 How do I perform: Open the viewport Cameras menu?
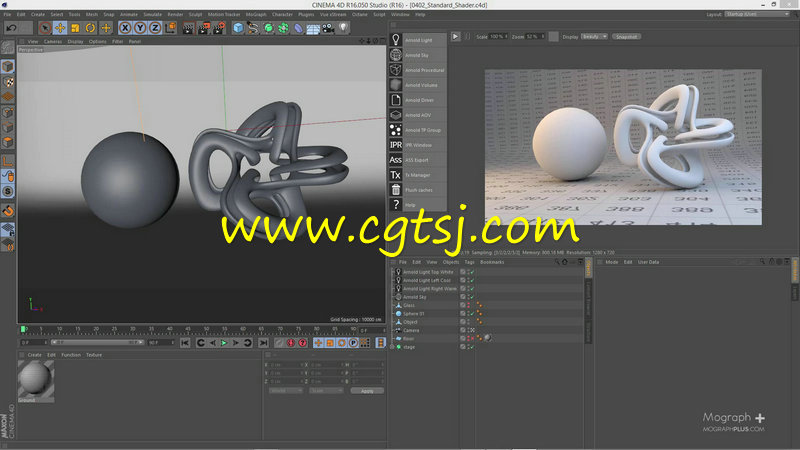point(53,41)
